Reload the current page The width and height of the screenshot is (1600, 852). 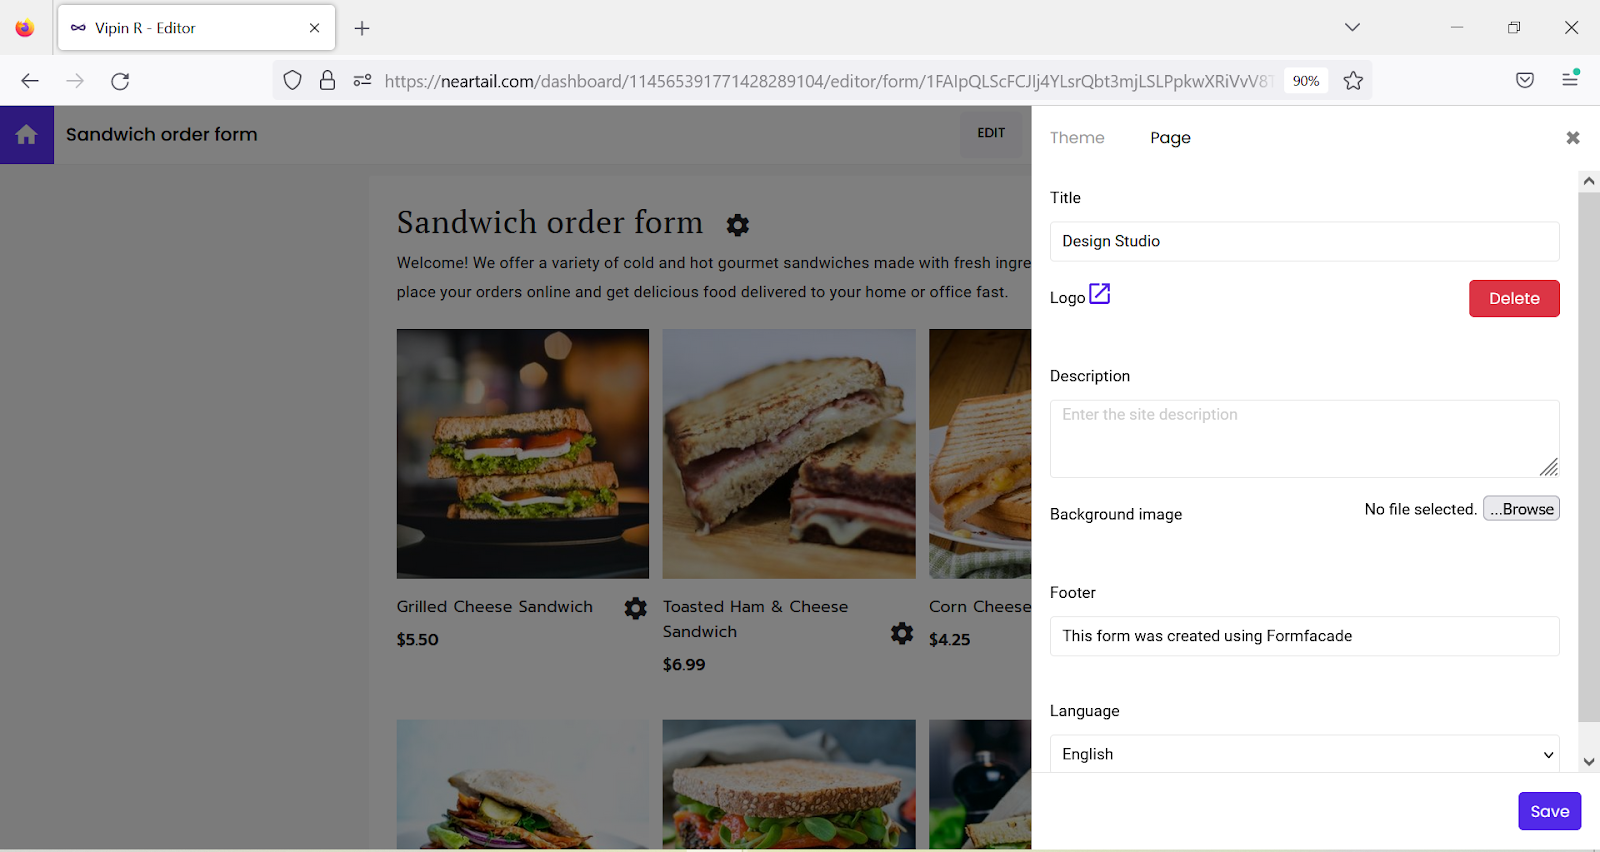coord(120,80)
